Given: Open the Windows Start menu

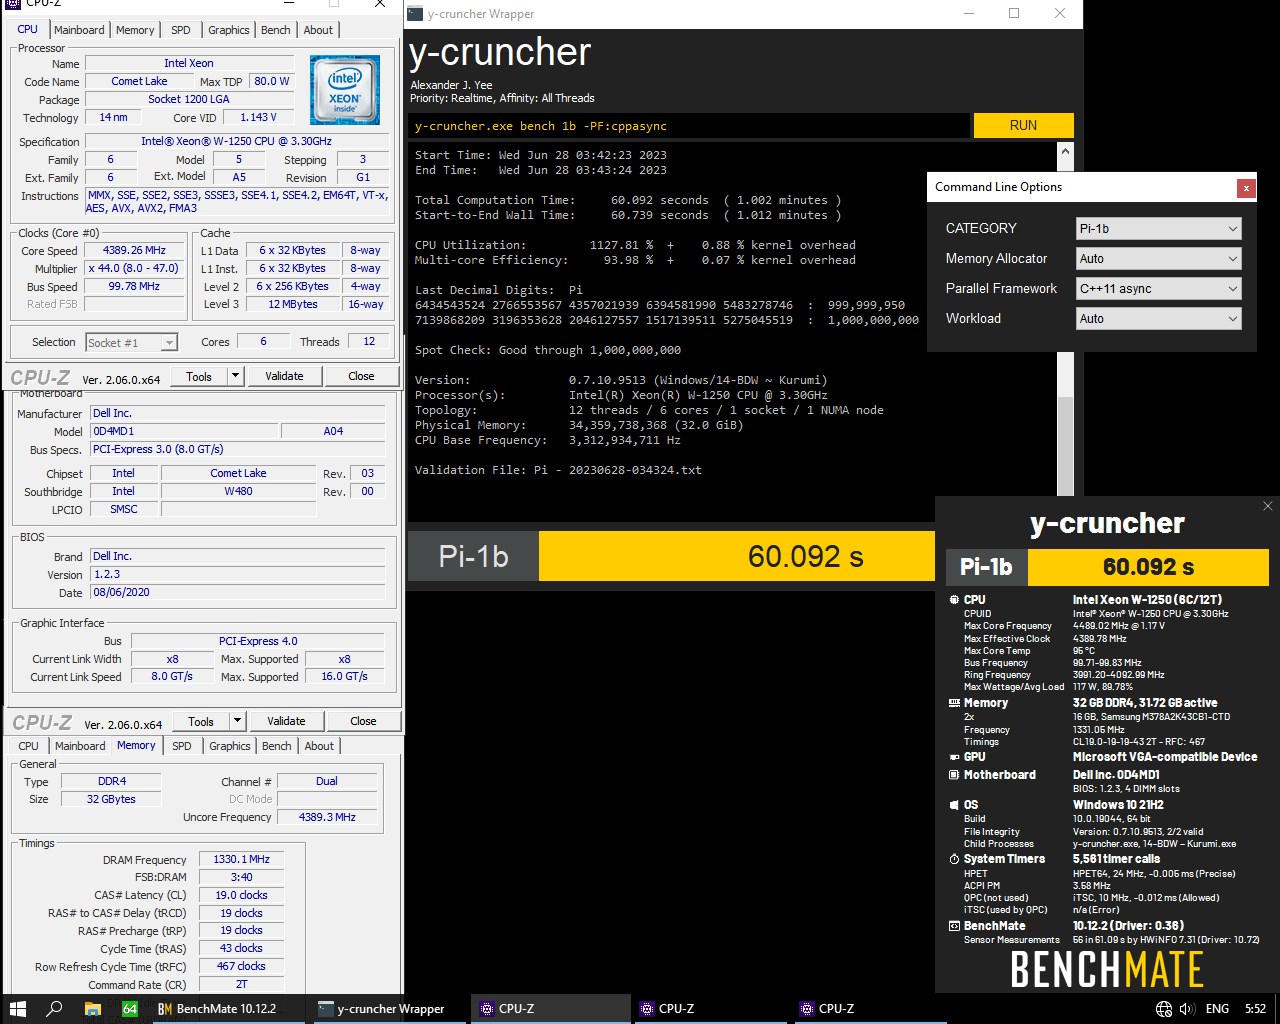Looking at the screenshot, I should tap(17, 1009).
